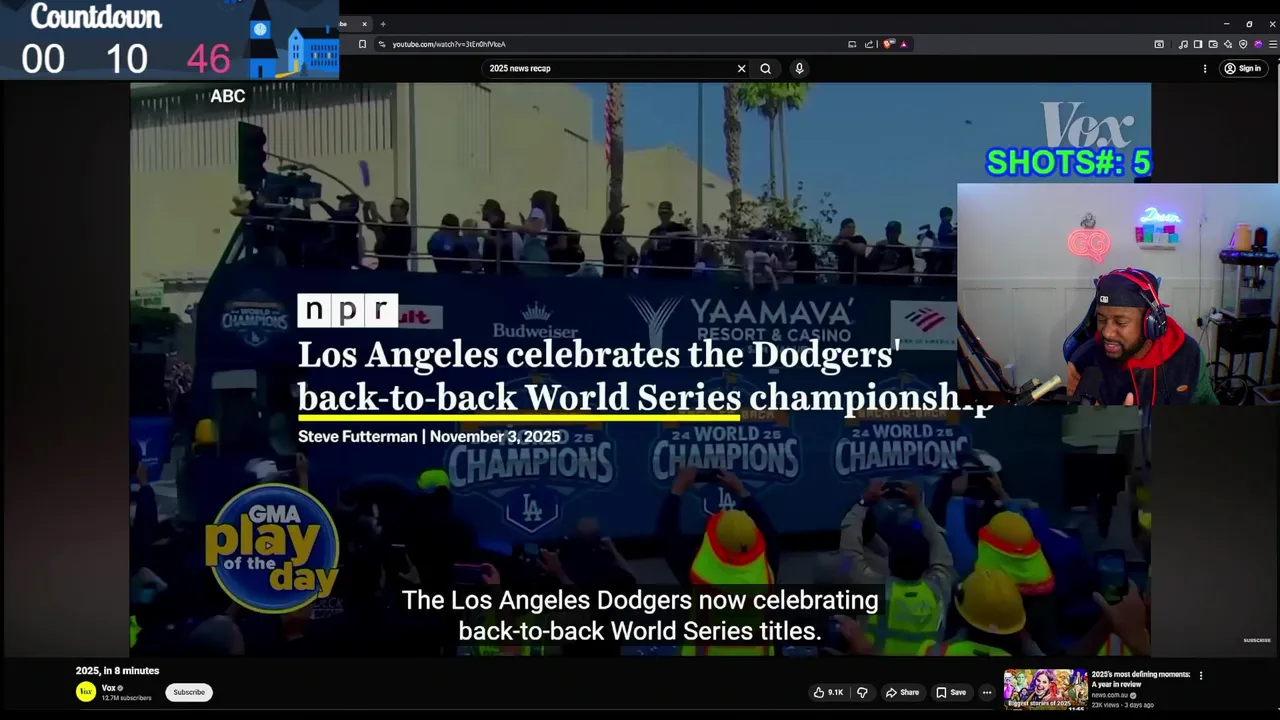The height and width of the screenshot is (720, 1280).
Task: Toggle the browser sidebar panel icon
Action: click(x=1198, y=44)
